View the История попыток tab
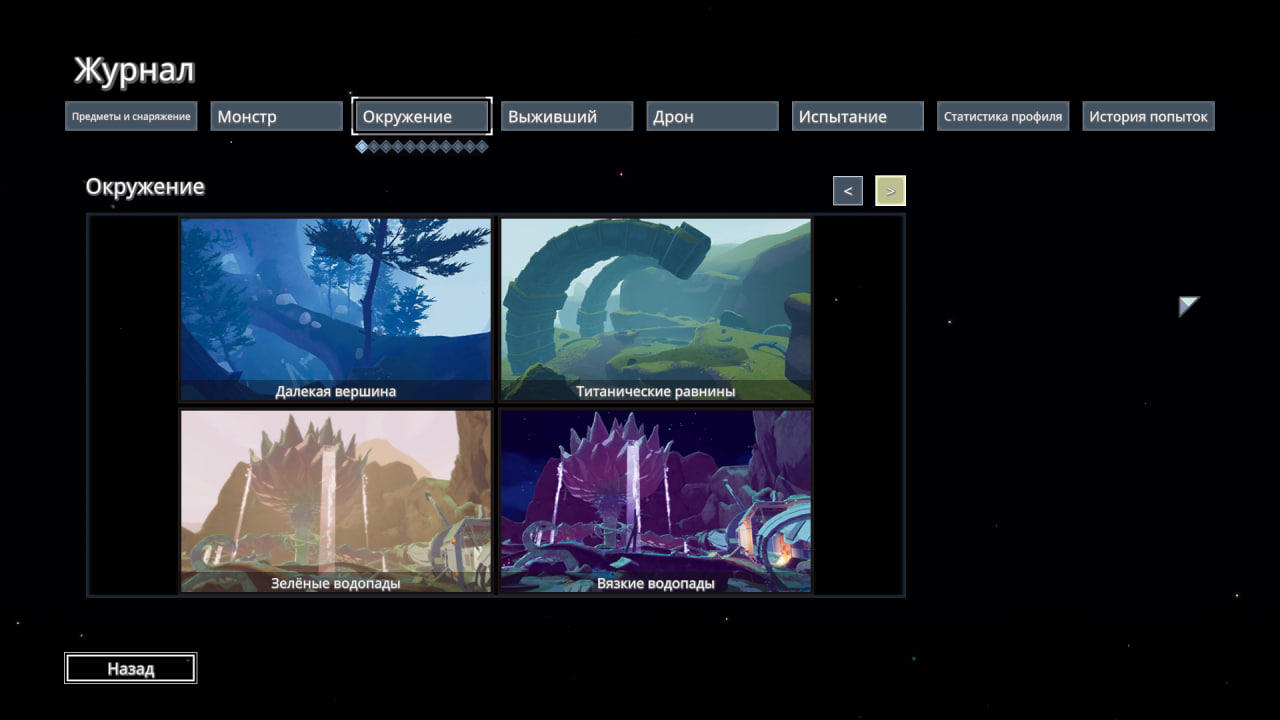 pos(1148,116)
